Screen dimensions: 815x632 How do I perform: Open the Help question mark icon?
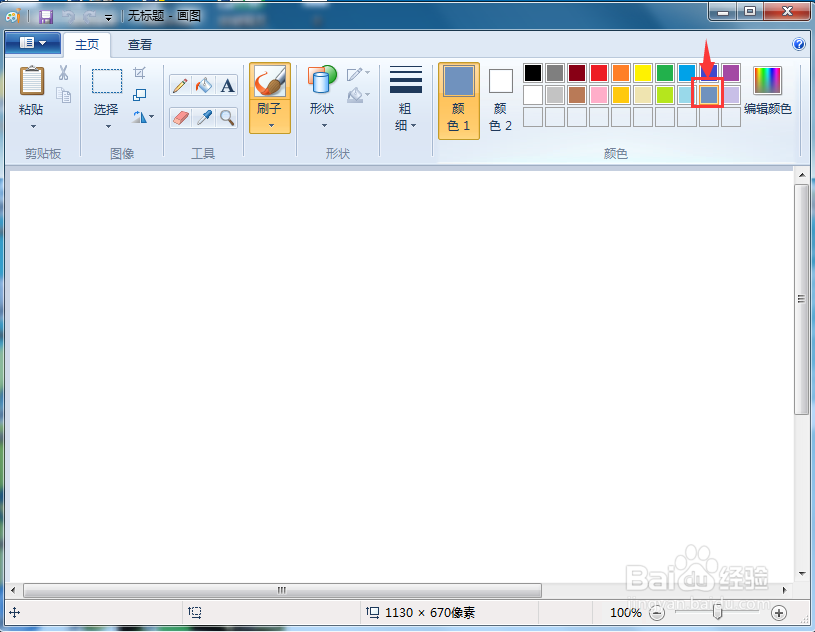click(798, 44)
